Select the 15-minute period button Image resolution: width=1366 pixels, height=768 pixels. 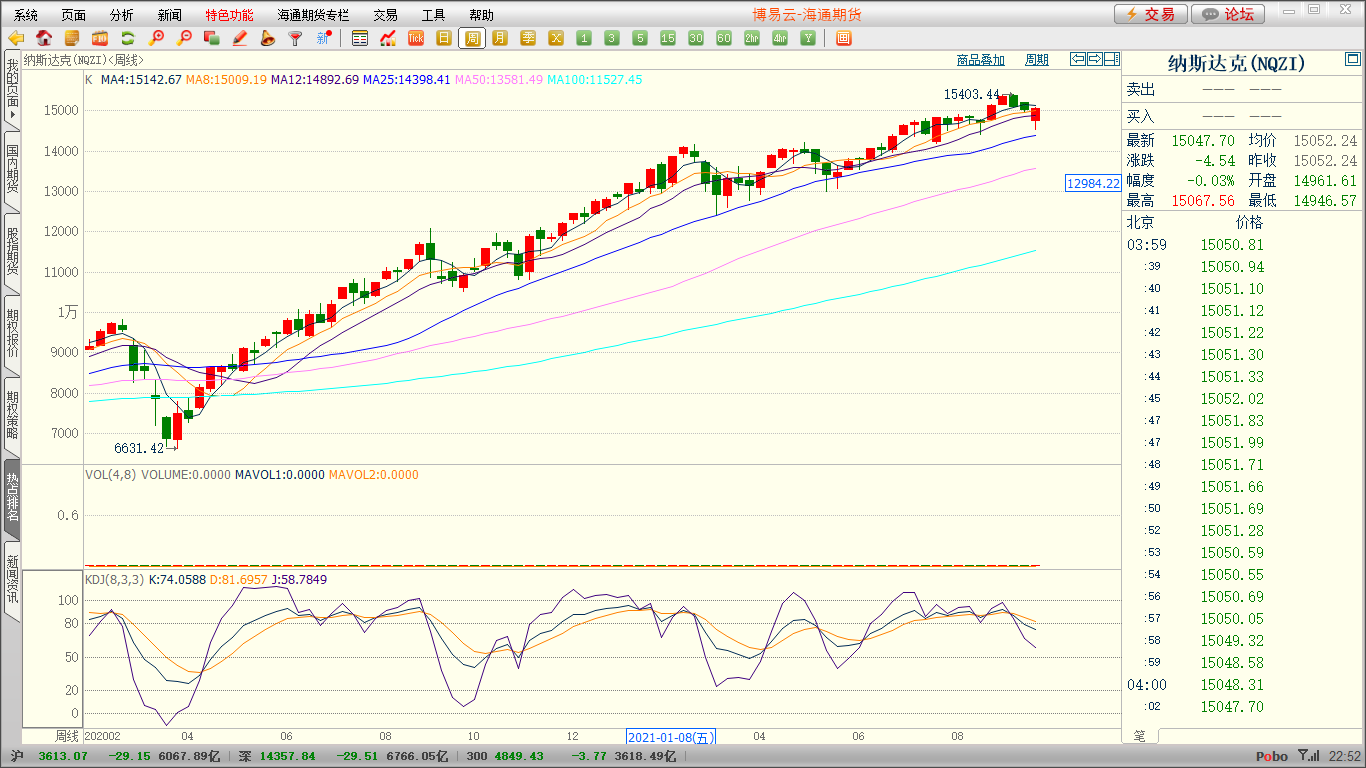tap(668, 38)
